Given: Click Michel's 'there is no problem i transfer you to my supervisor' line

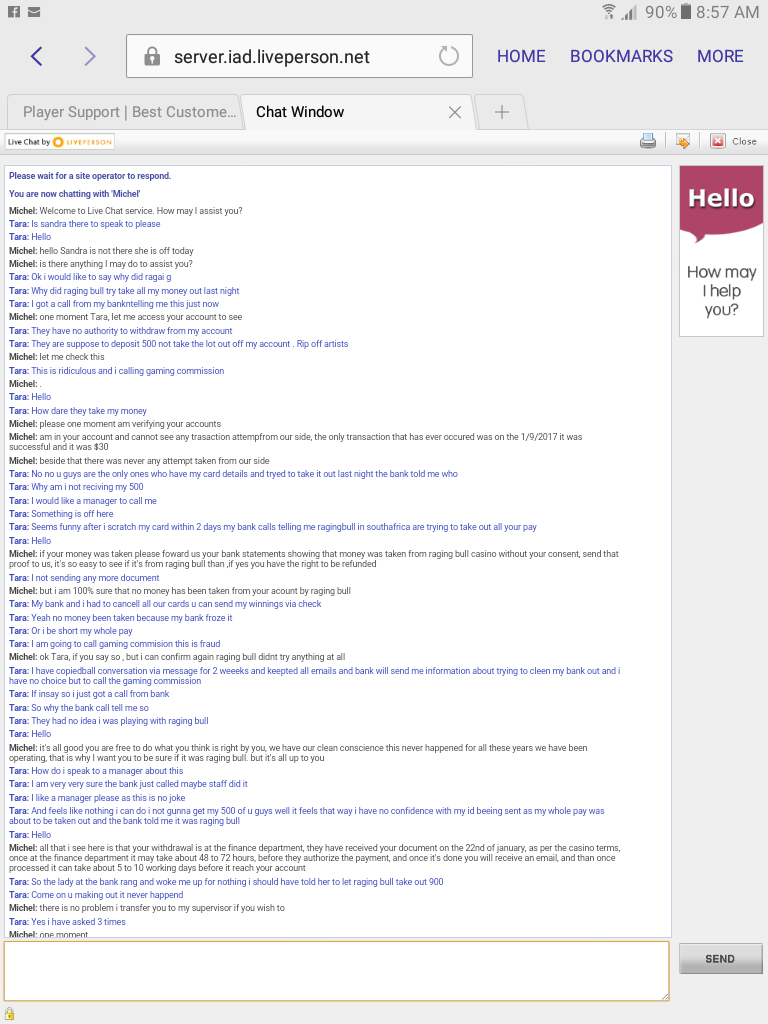Looking at the screenshot, I should pyautogui.click(x=146, y=908).
